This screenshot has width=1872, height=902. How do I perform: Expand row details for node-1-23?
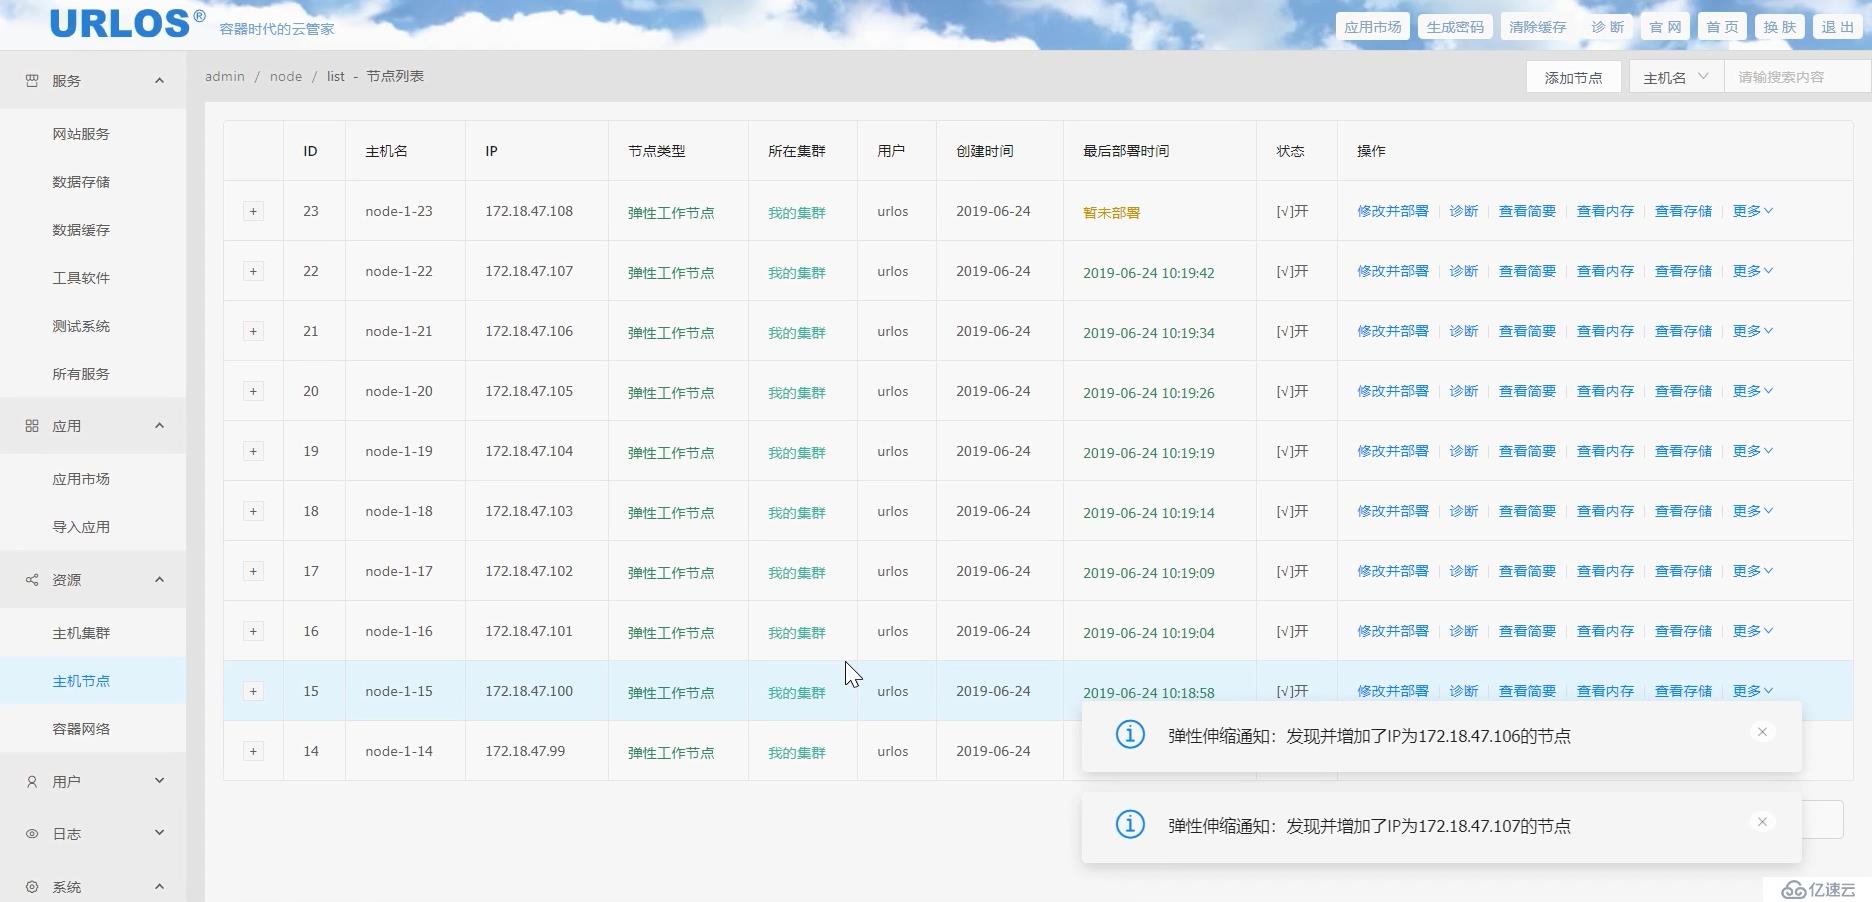point(253,211)
